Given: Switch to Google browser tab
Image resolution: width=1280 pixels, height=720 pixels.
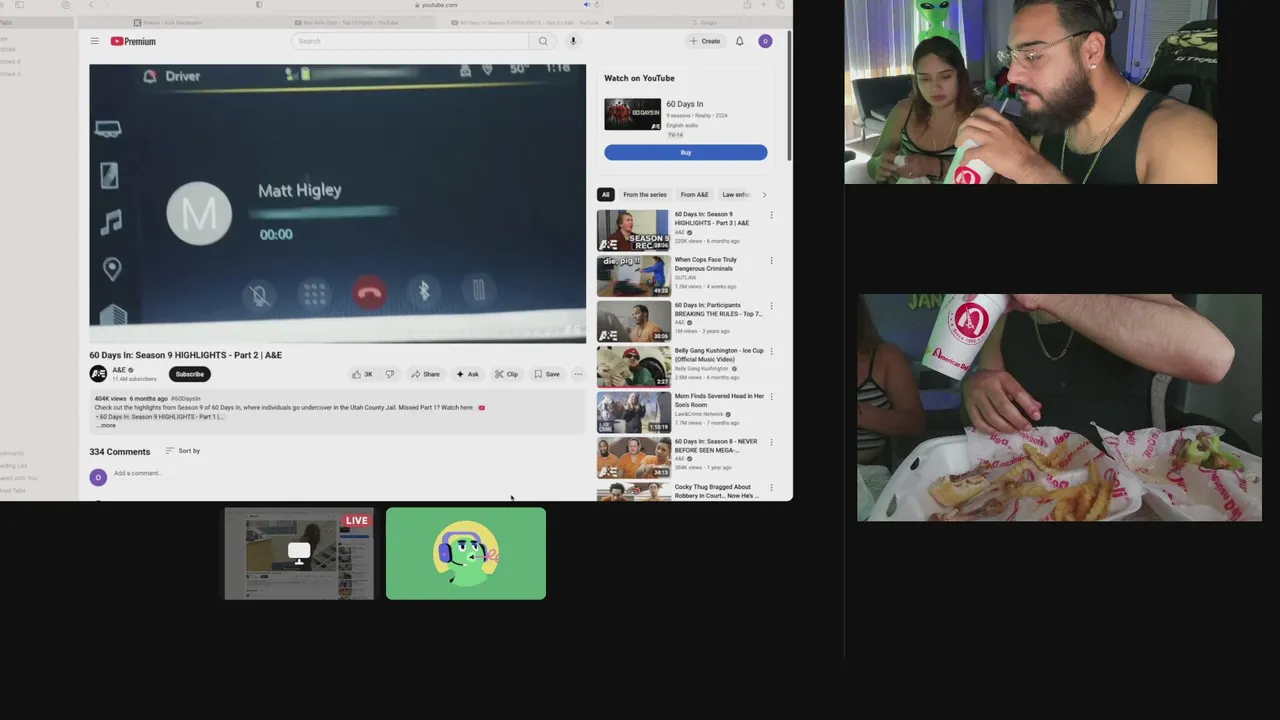Looking at the screenshot, I should pyautogui.click(x=703, y=22).
